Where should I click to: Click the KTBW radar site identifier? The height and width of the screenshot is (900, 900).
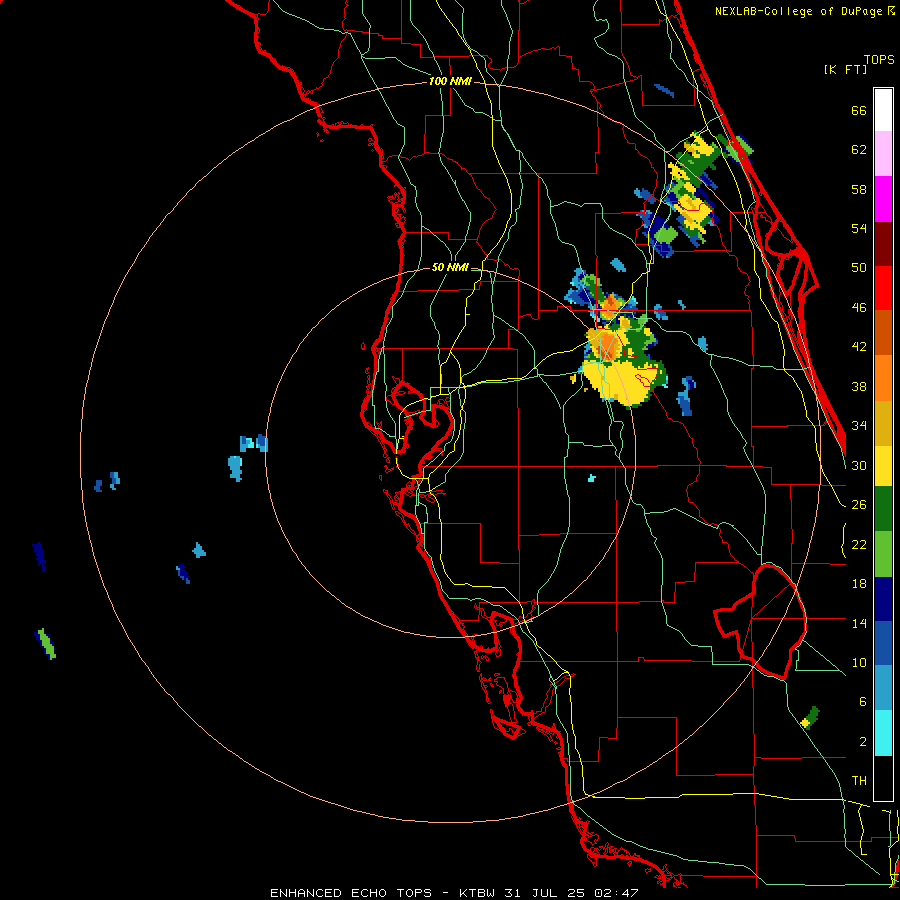point(479,893)
